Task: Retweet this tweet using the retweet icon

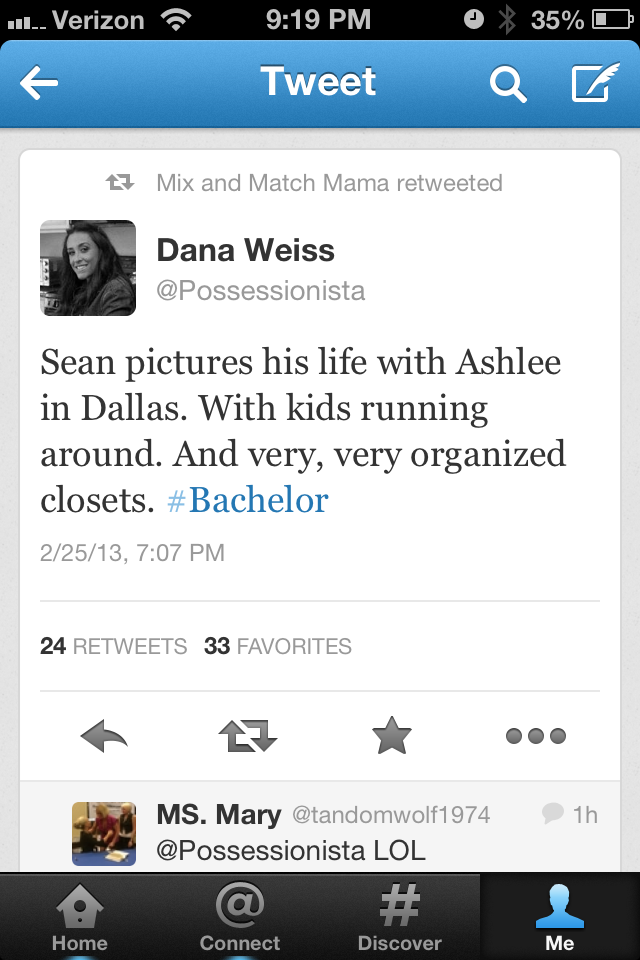Action: [x=247, y=737]
